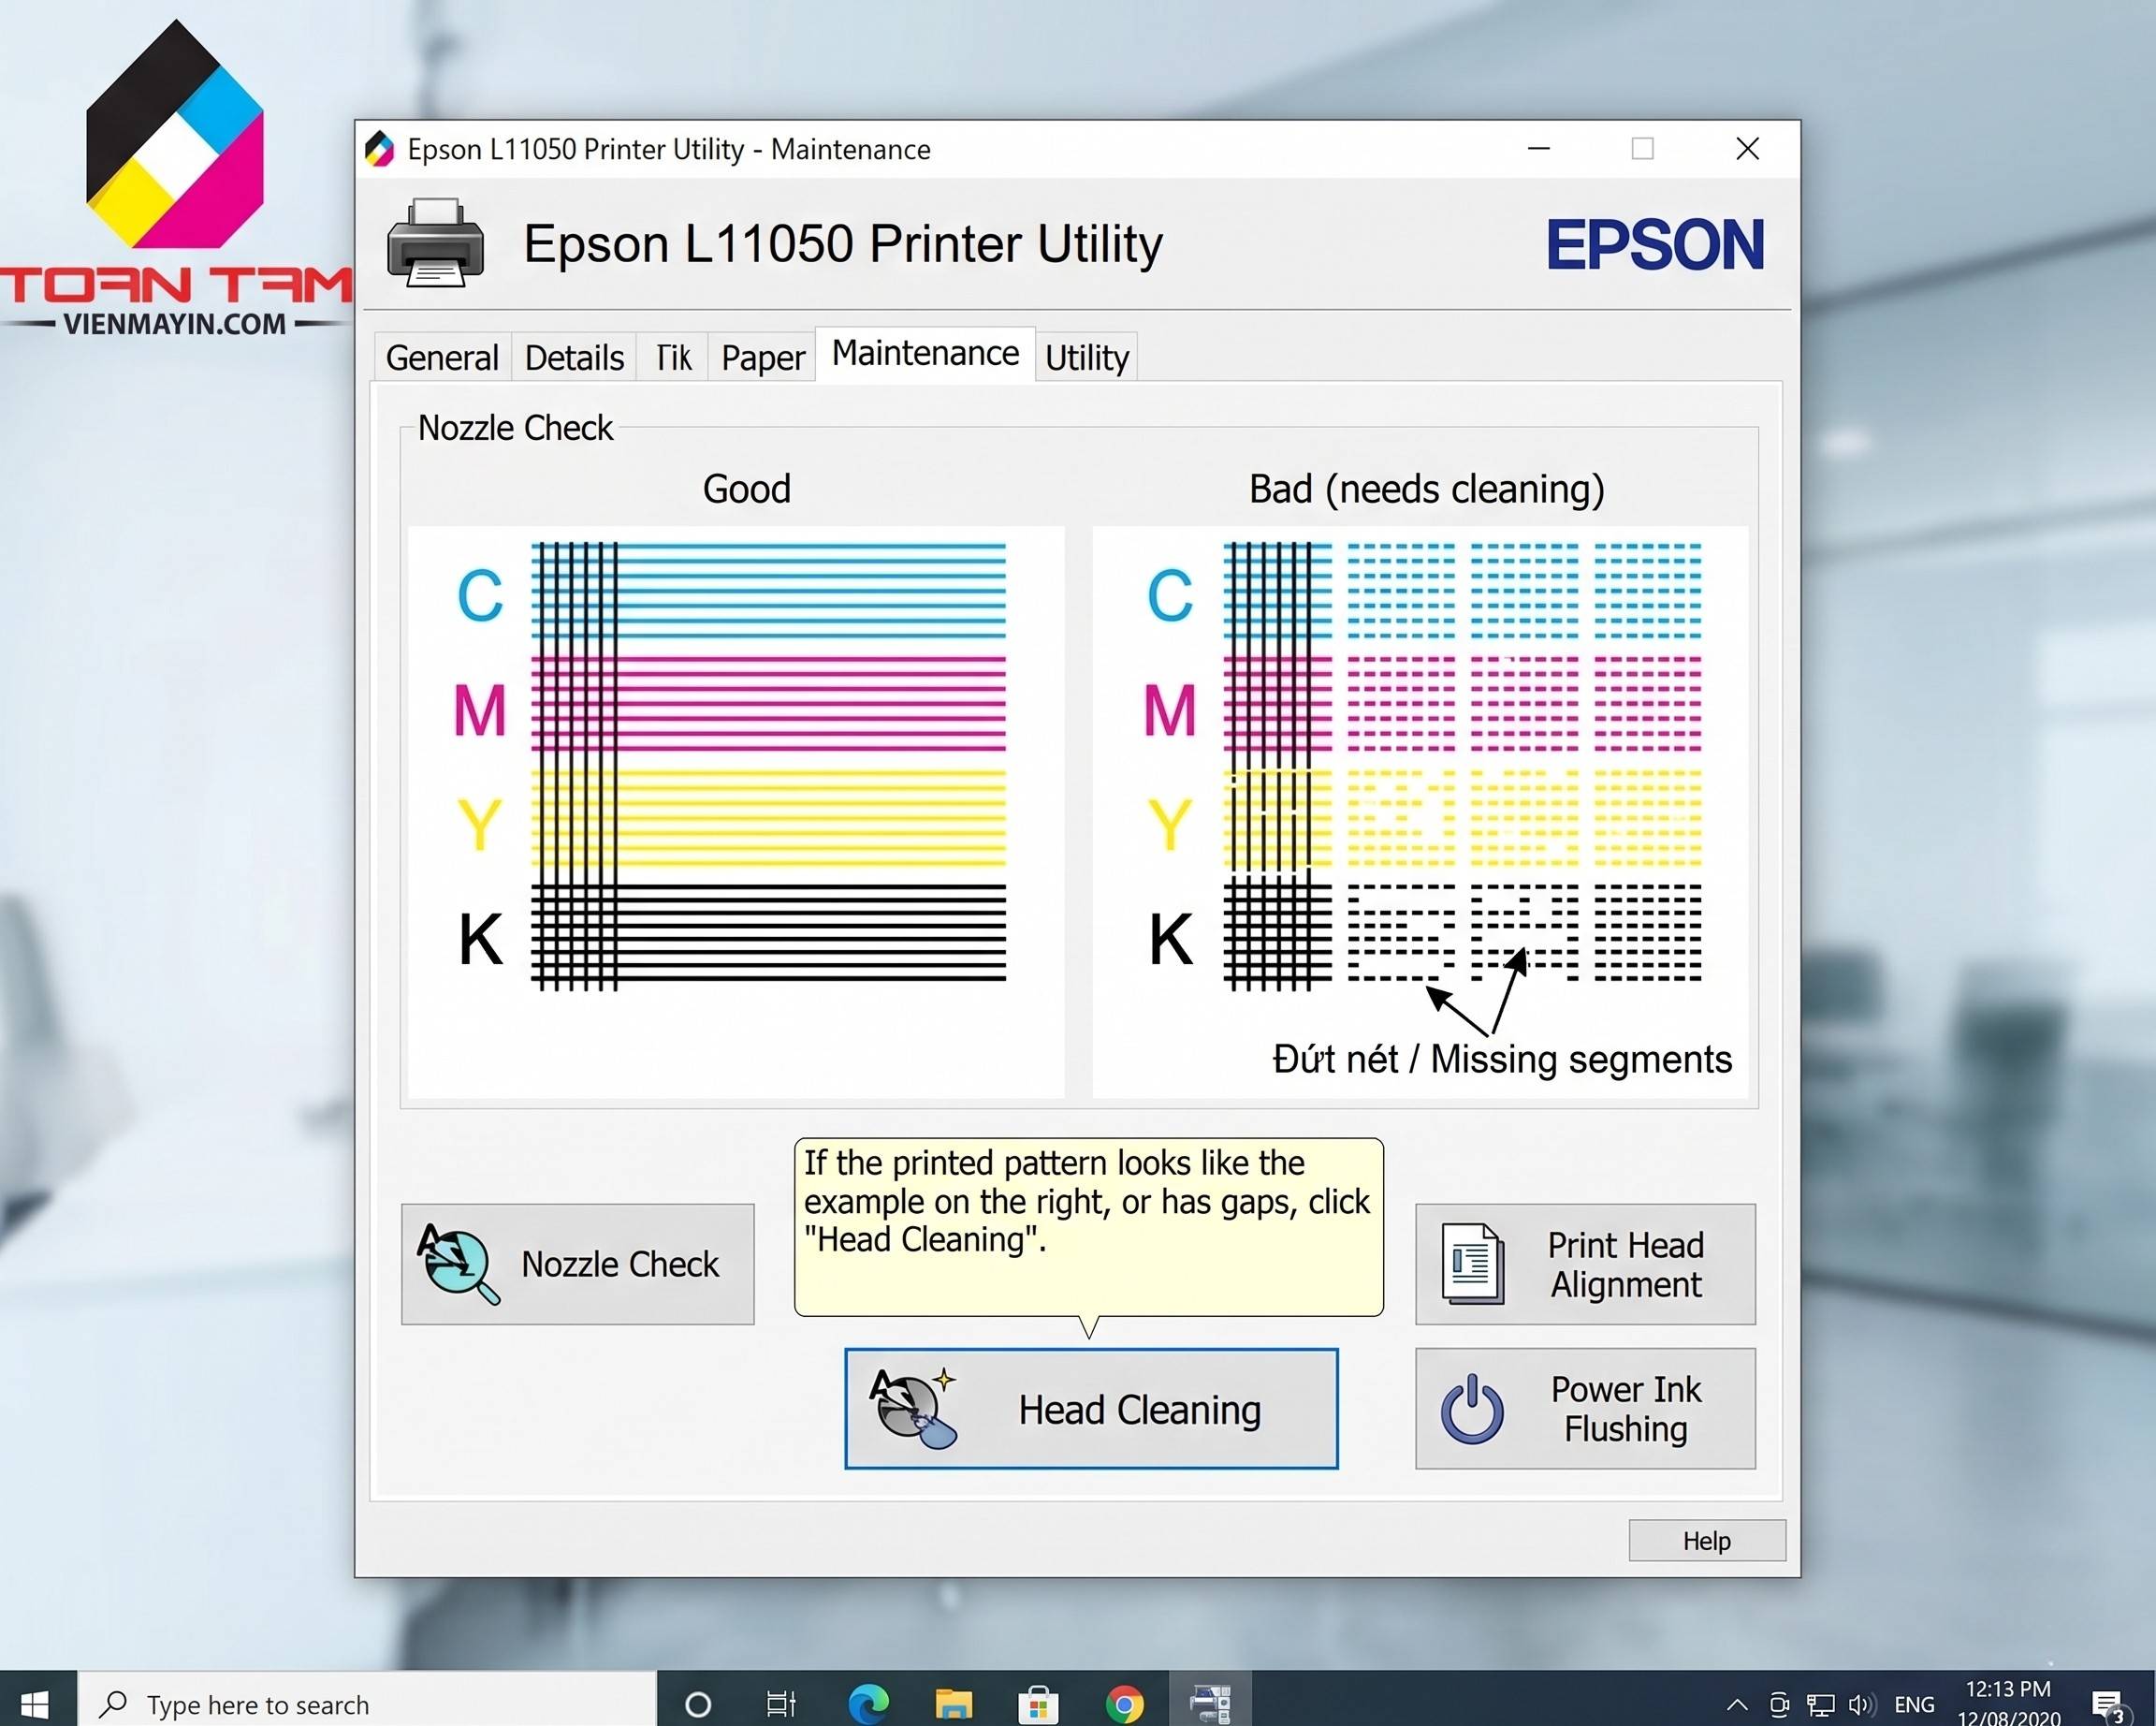Screen dimensions: 2156x1726
Task: Click the Nozzle Check magnifier icon
Action: coord(458,1264)
